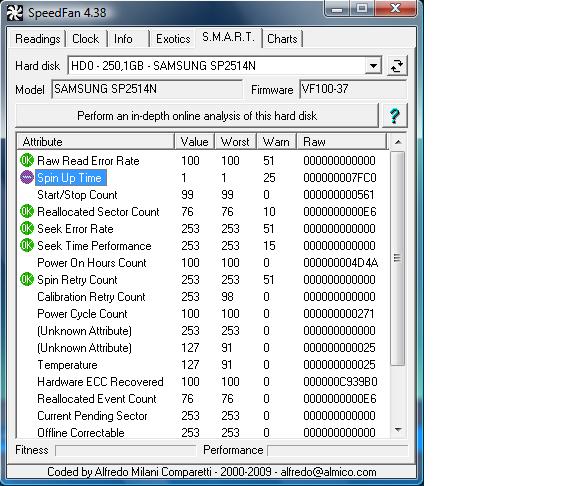
Task: Click the Fitness progress bar
Action: (x=125, y=450)
